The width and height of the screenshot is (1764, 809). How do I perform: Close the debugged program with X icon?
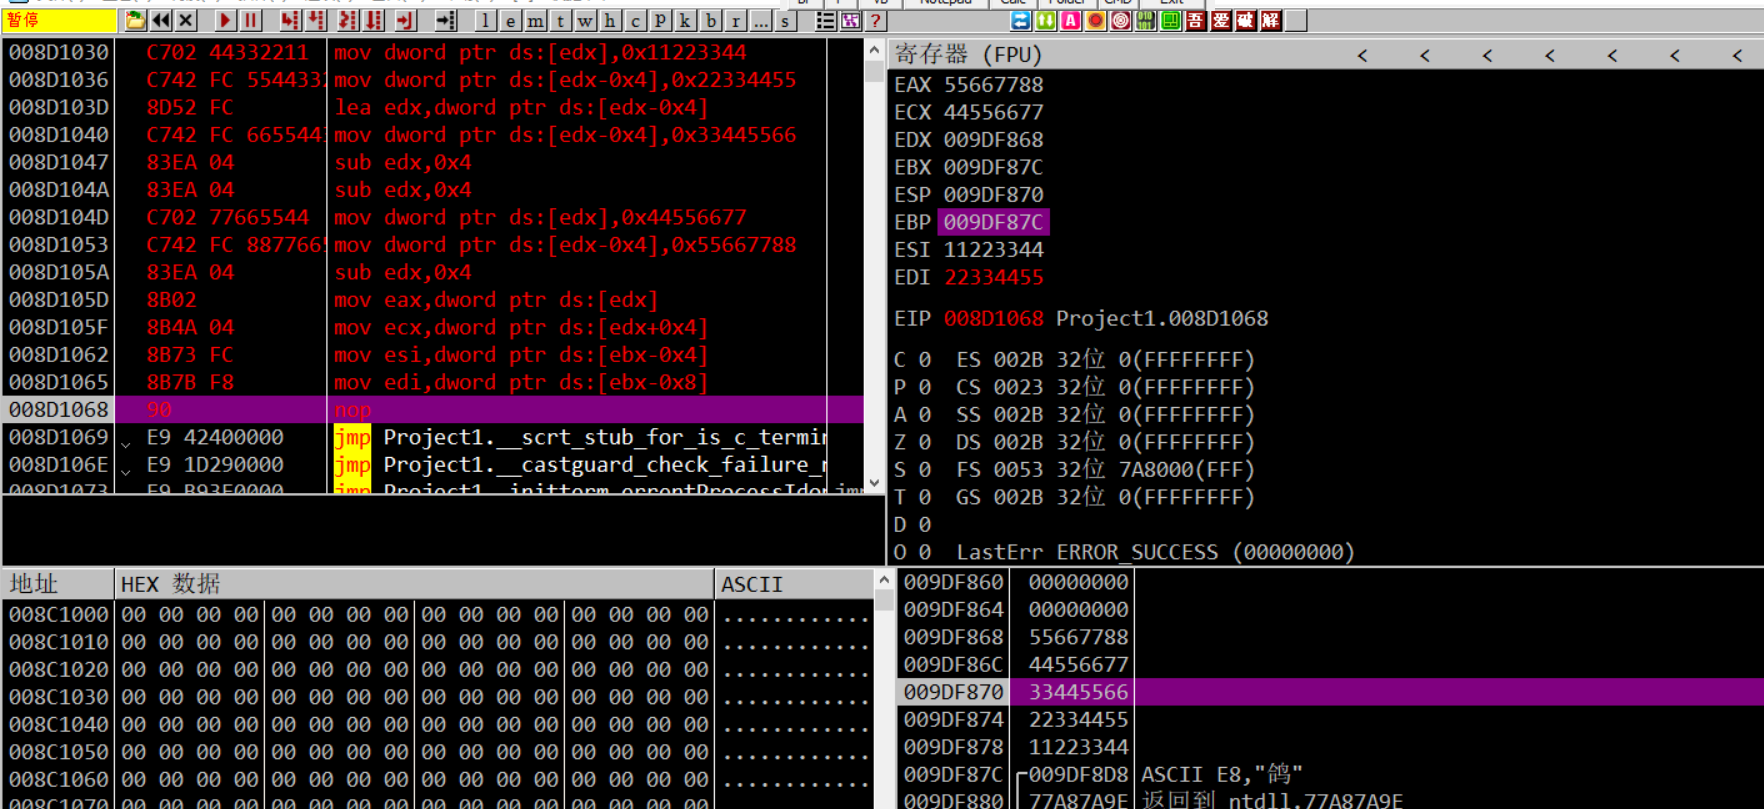186,20
